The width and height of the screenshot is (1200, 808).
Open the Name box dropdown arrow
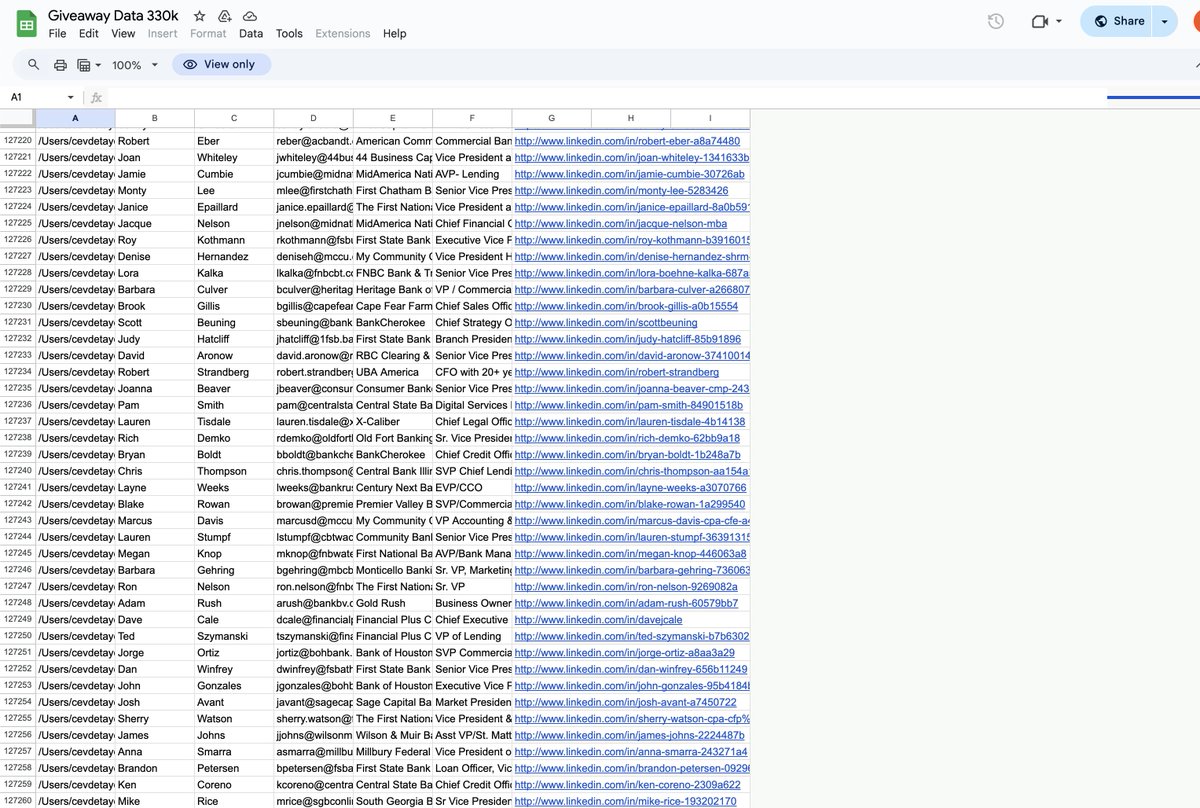tap(71, 97)
